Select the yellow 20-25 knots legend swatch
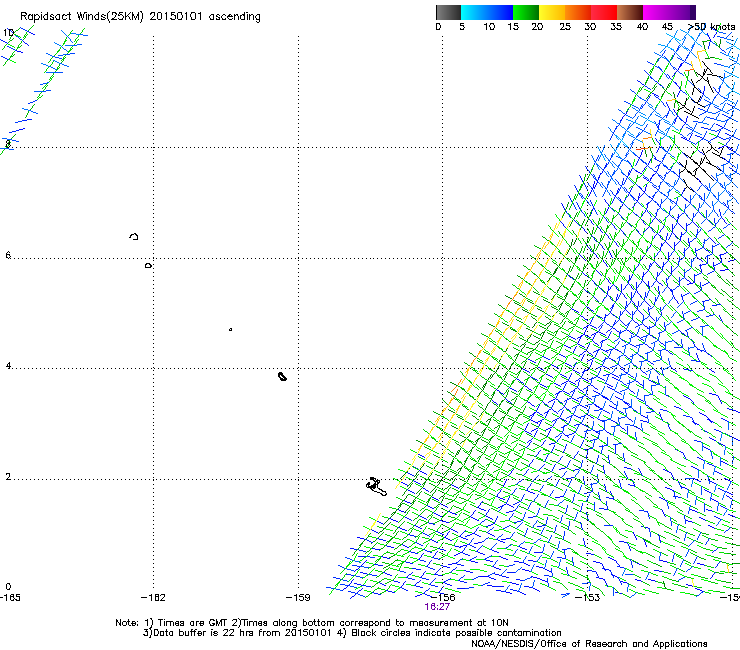740x650 pixels. [x=552, y=12]
